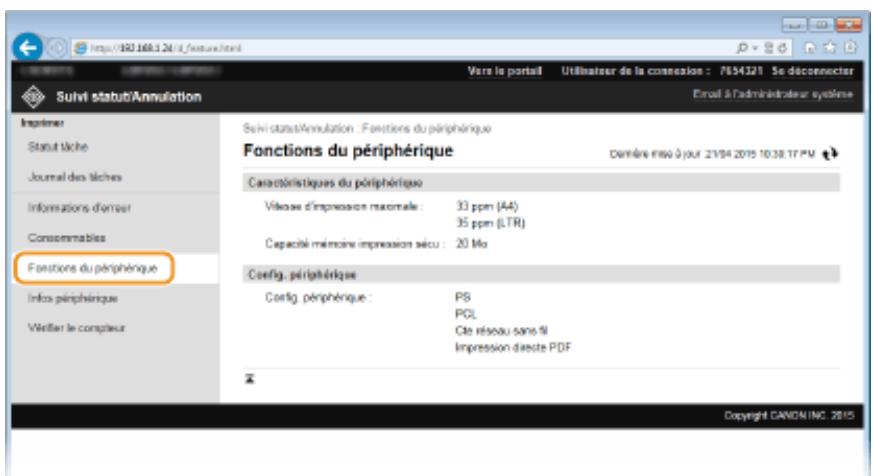Select Fonctions du périphérique in sidebar

[x=93, y=268]
